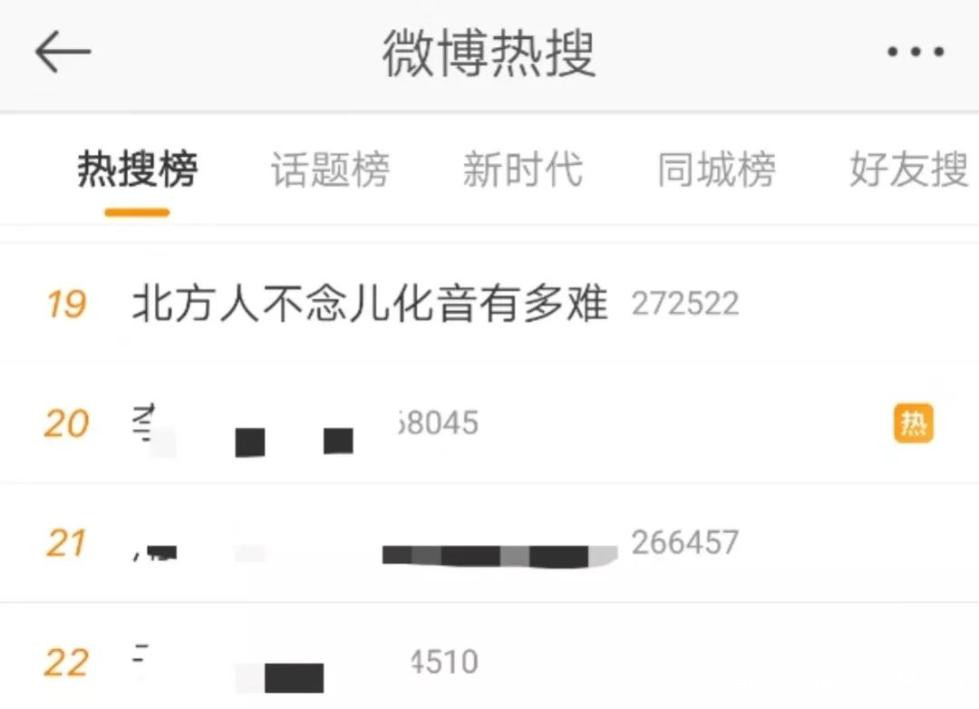
Task: Open the three-dot more options menu
Action: [x=916, y=52]
